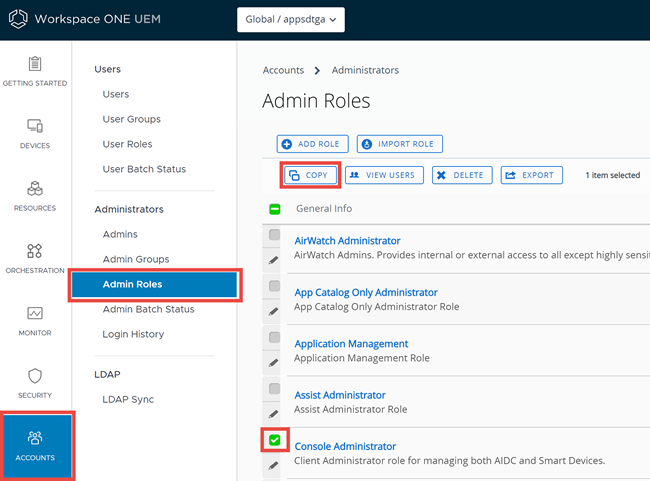Edit AirWatch Administrator pencil icon
The width and height of the screenshot is (650, 481).
coord(273,260)
